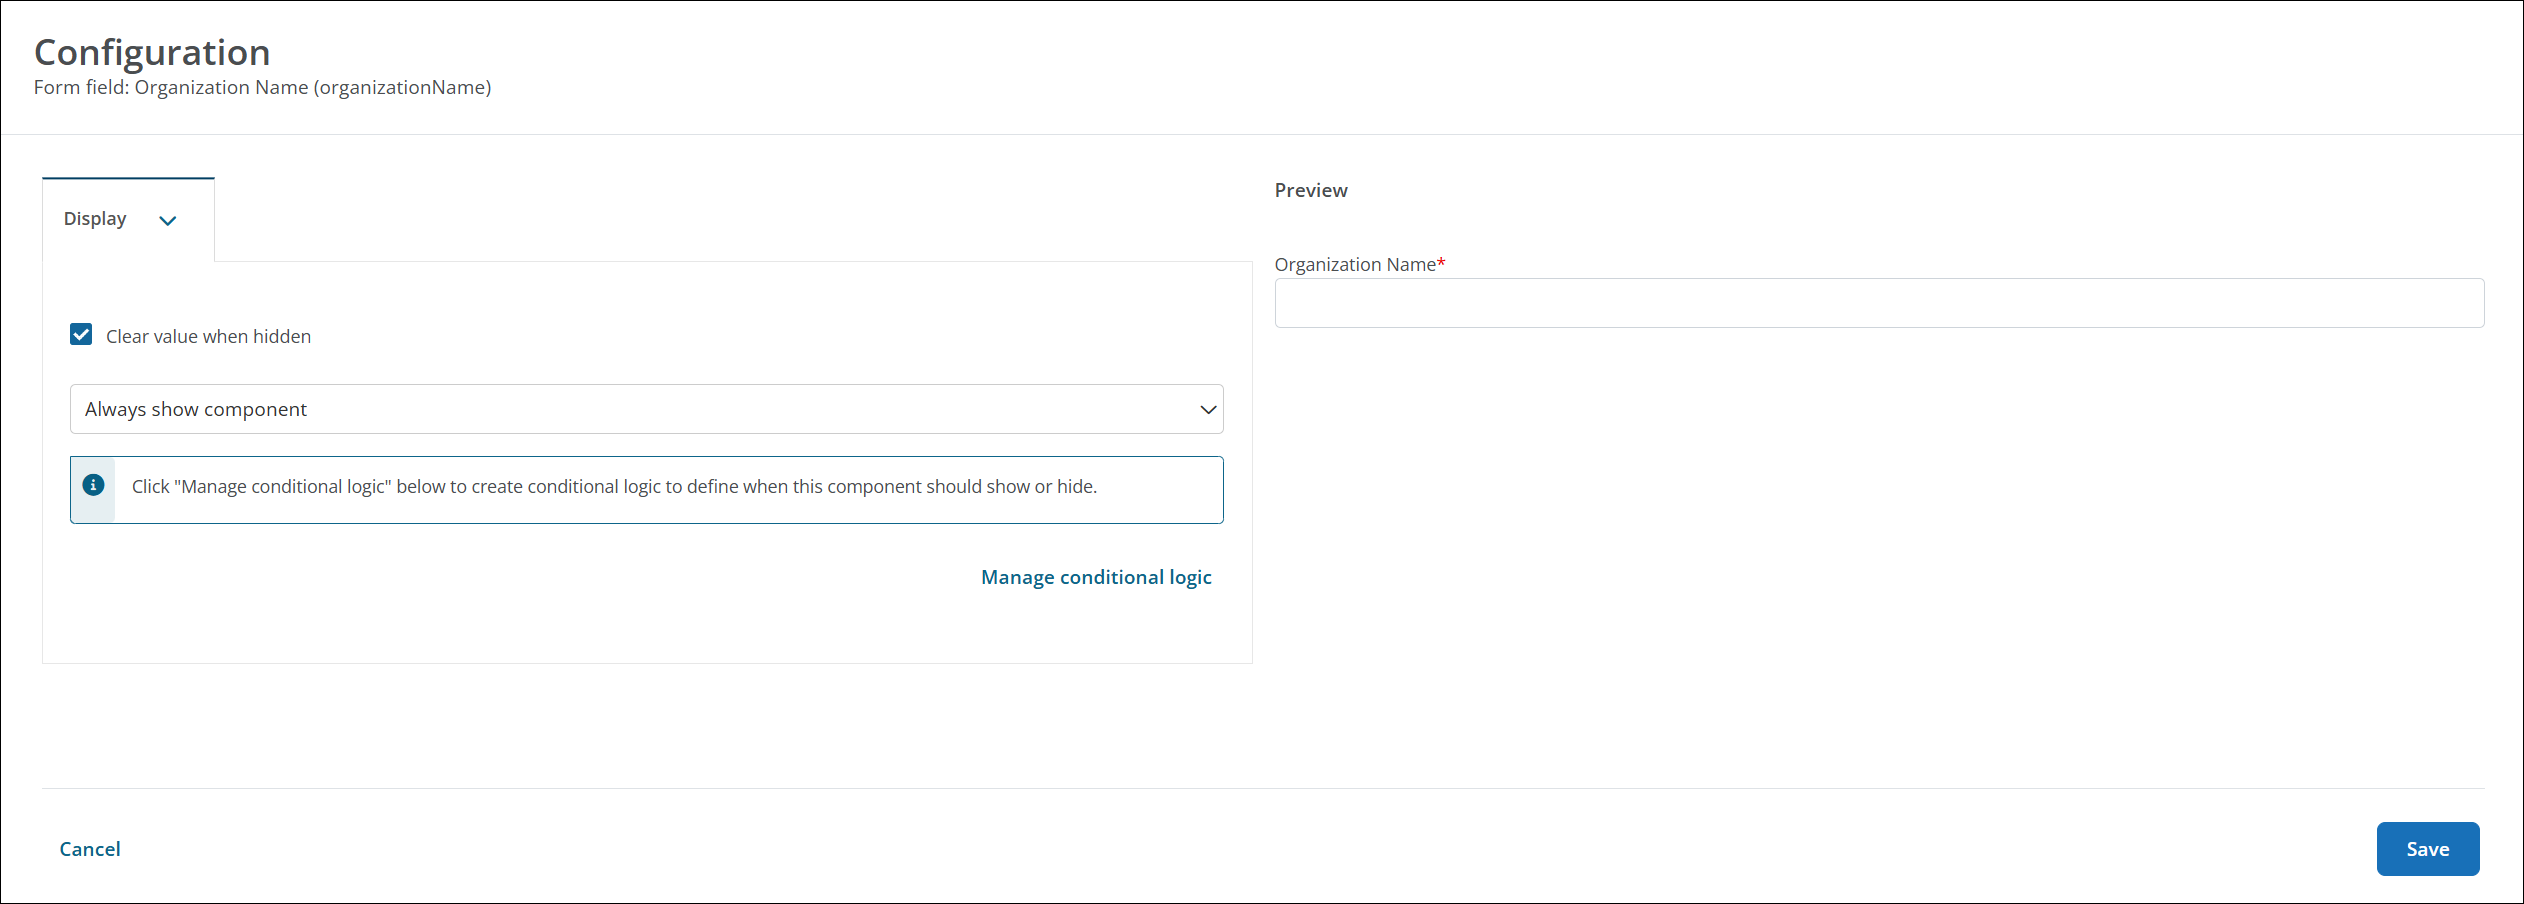The width and height of the screenshot is (2524, 904).
Task: Click the '(organizationName)' key in the subtitle
Action: pyautogui.click(x=402, y=88)
